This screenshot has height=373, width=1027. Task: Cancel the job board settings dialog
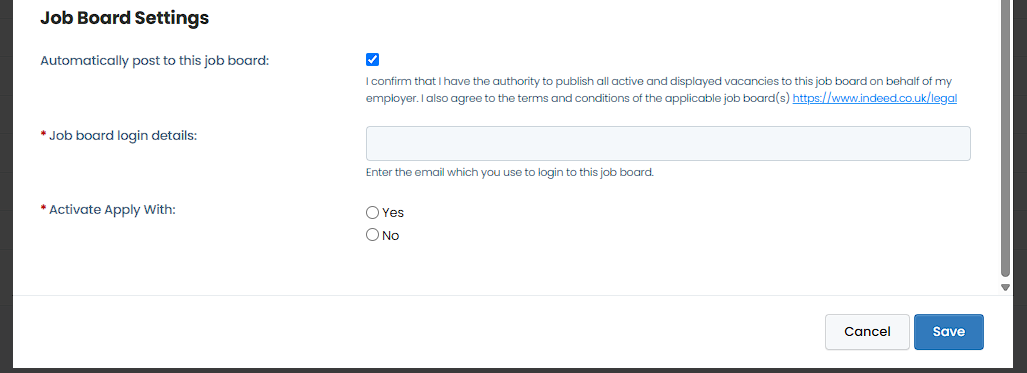click(867, 332)
